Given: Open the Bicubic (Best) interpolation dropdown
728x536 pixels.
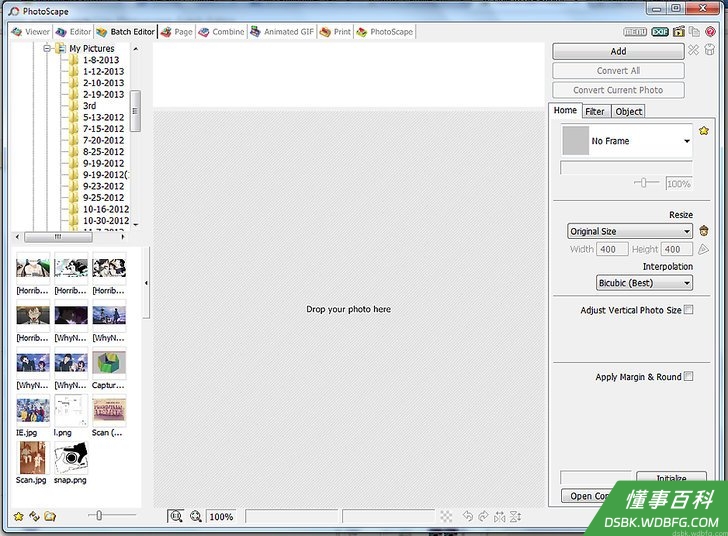Looking at the screenshot, I should pyautogui.click(x=644, y=283).
